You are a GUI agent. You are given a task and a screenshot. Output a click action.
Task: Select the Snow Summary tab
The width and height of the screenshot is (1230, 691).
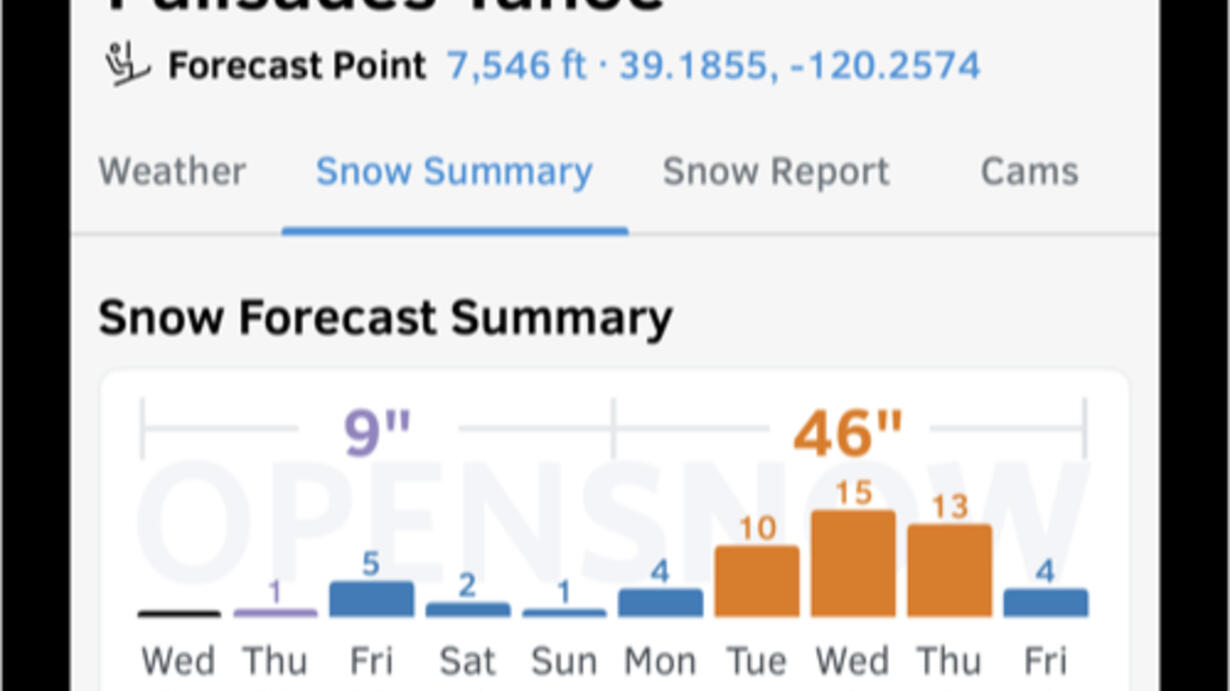454,172
